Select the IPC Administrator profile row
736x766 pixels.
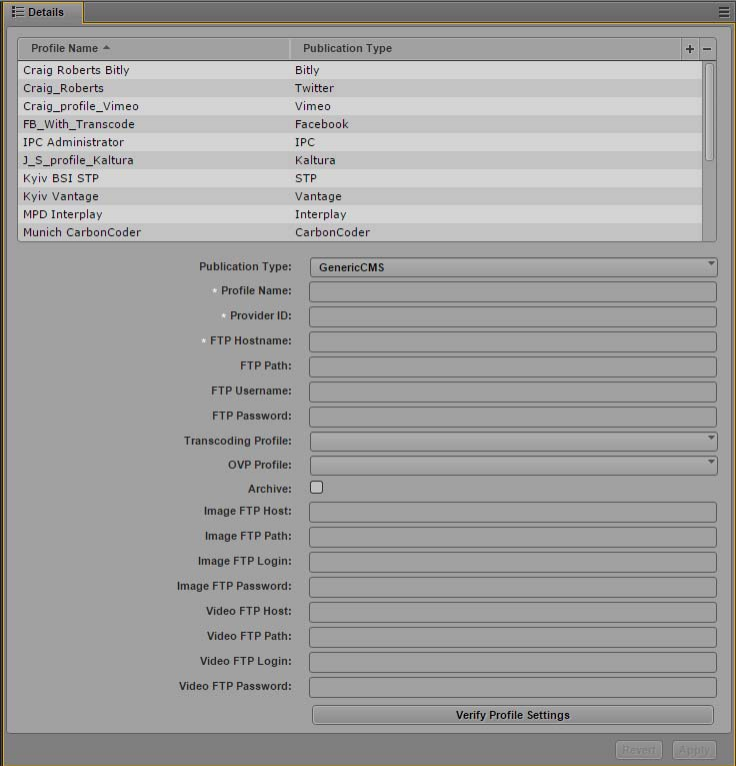click(360, 143)
